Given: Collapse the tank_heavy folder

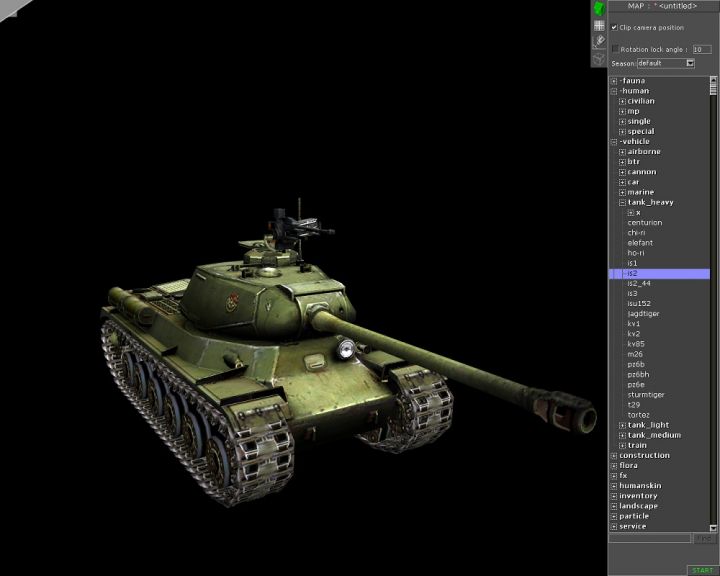Looking at the screenshot, I should (x=622, y=202).
